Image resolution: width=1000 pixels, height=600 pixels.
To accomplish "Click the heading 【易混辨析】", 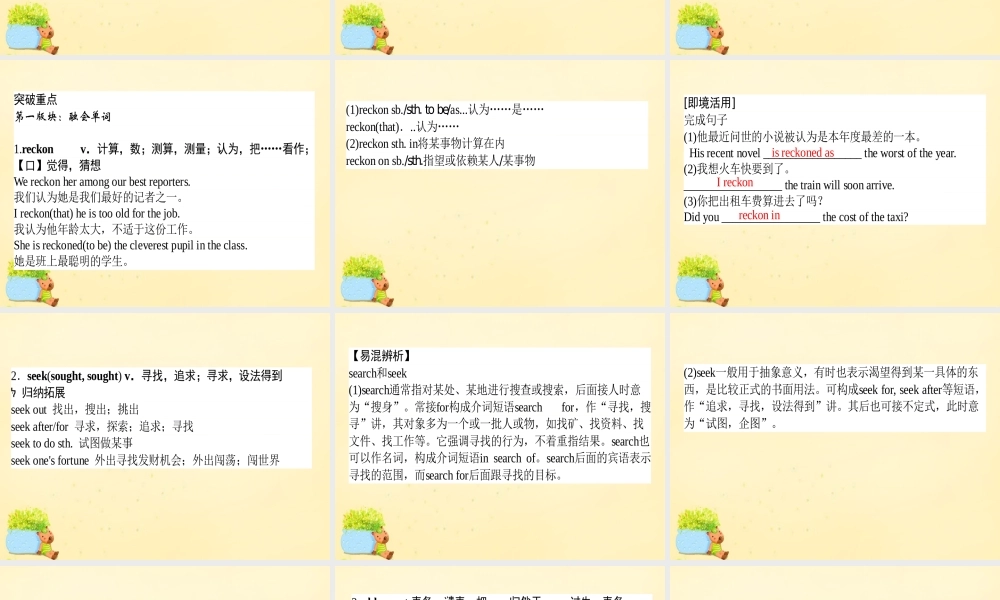I will [381, 356].
